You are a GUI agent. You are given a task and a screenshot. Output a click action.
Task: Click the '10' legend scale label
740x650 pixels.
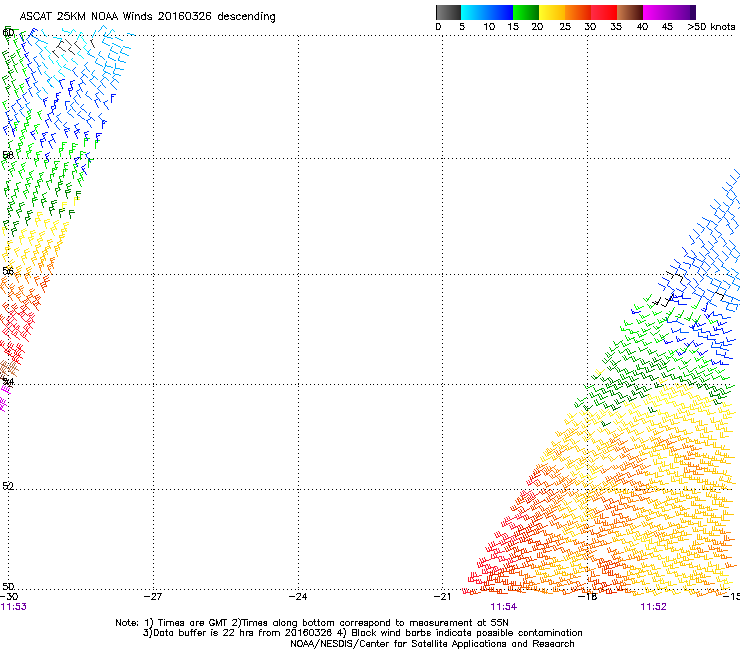pyautogui.click(x=489, y=27)
